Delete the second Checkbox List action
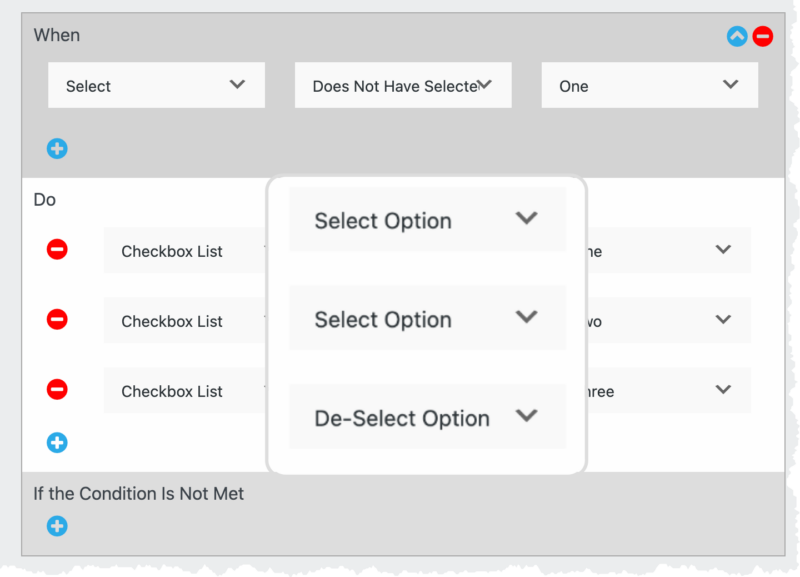The width and height of the screenshot is (800, 577). tap(57, 320)
